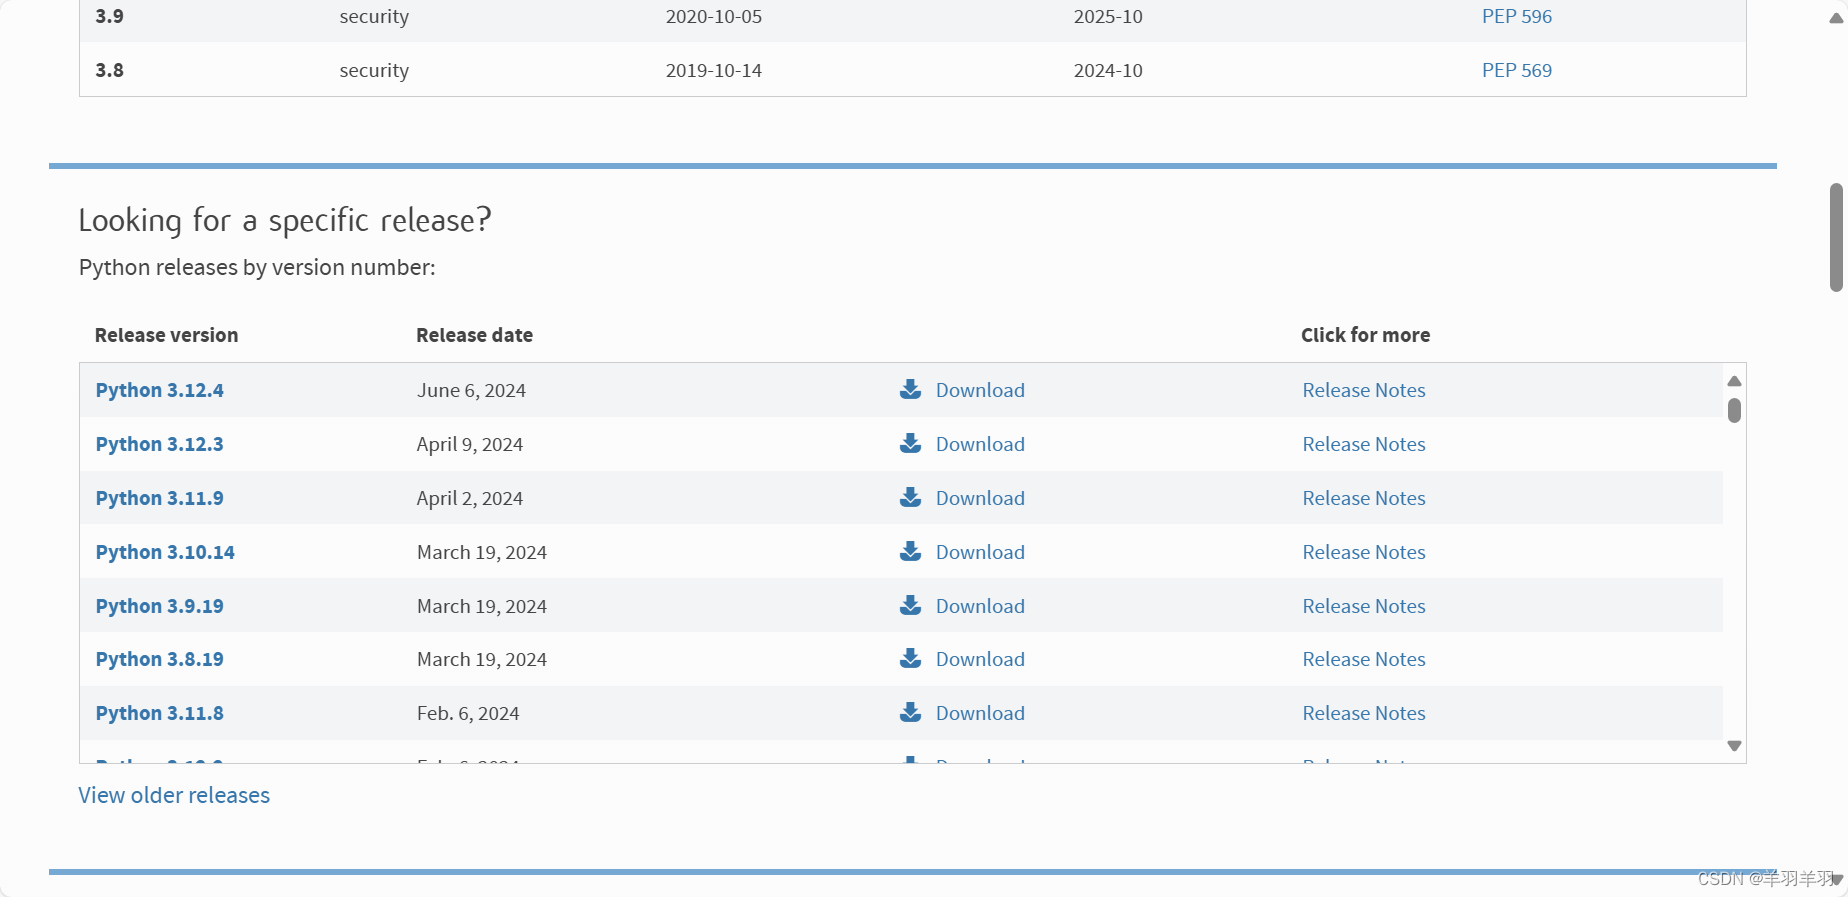Screen dimensions: 1848x897
Task: Click View older releases link
Action: (174, 795)
